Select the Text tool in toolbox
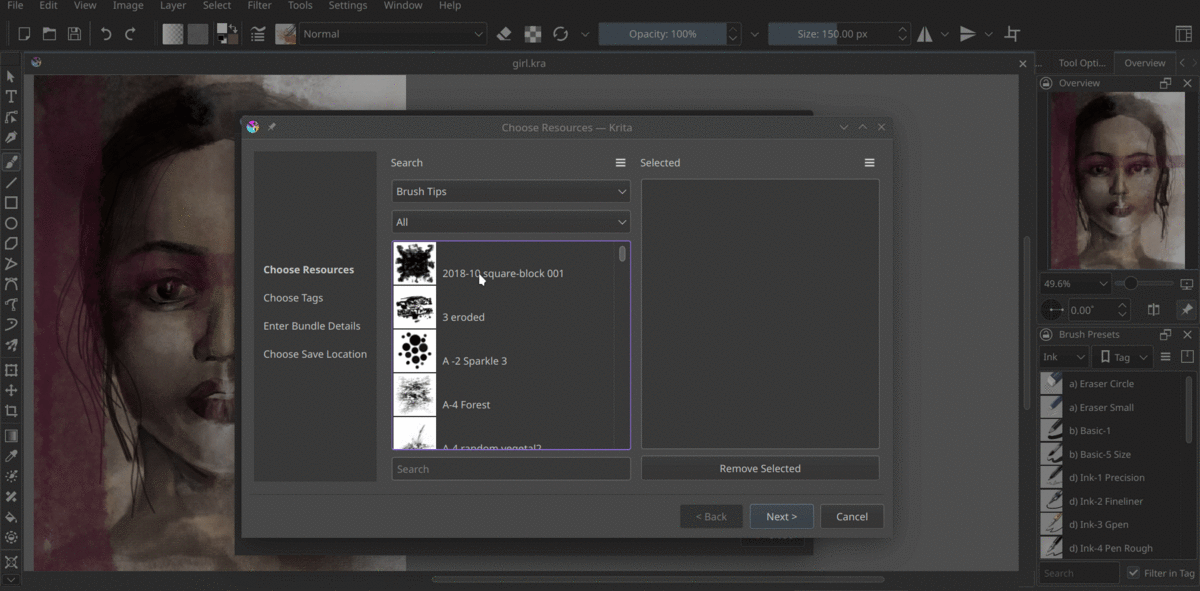1200x591 pixels. click(11, 97)
